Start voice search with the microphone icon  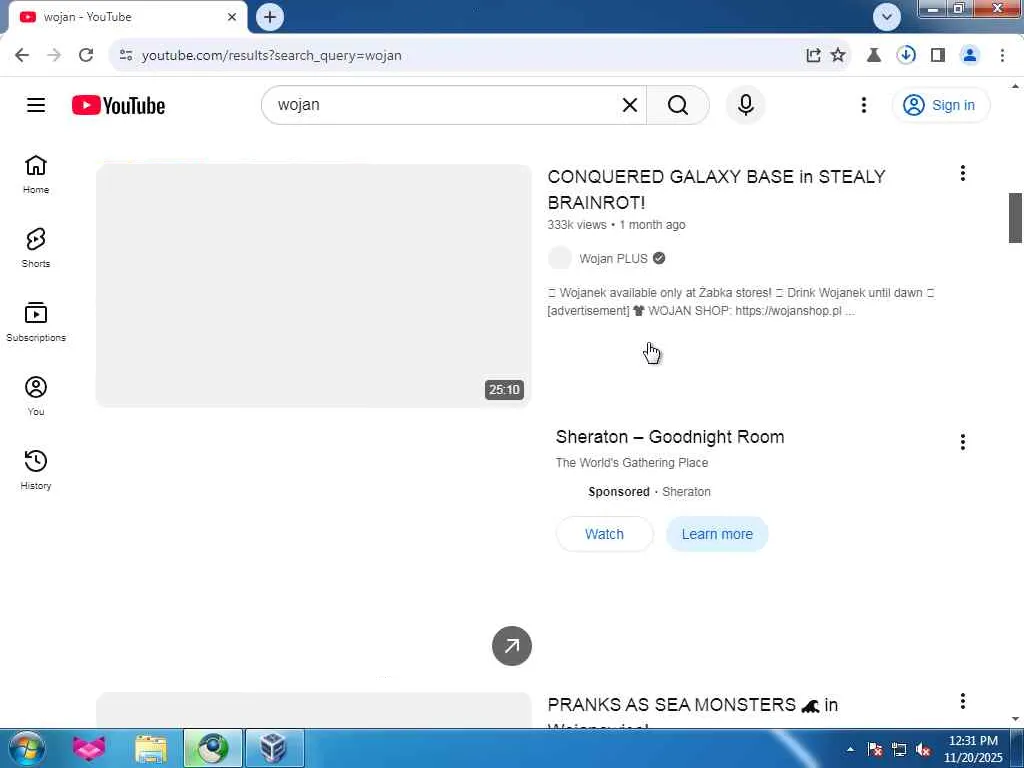coord(746,105)
